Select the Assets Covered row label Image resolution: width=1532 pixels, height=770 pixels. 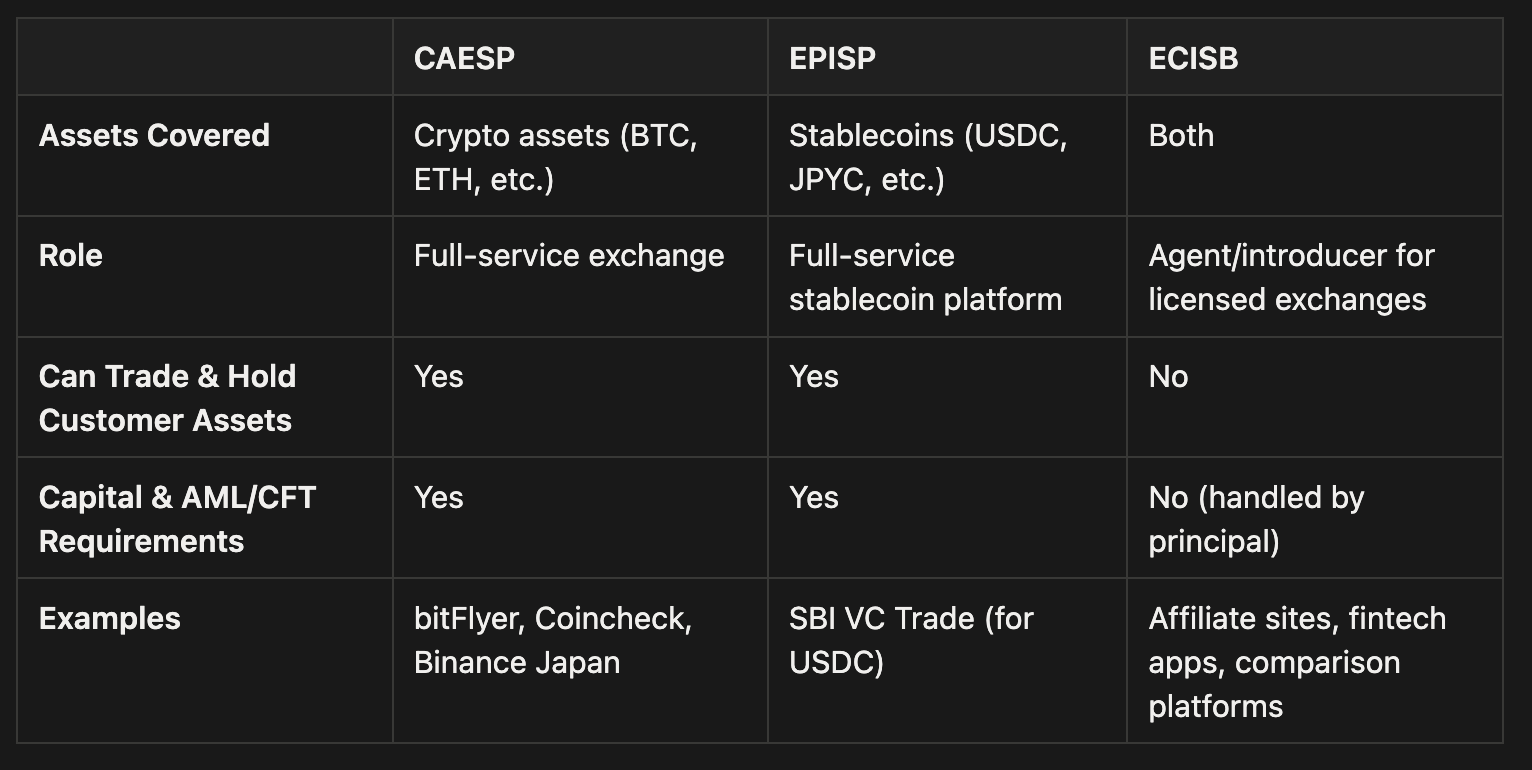[154, 136]
